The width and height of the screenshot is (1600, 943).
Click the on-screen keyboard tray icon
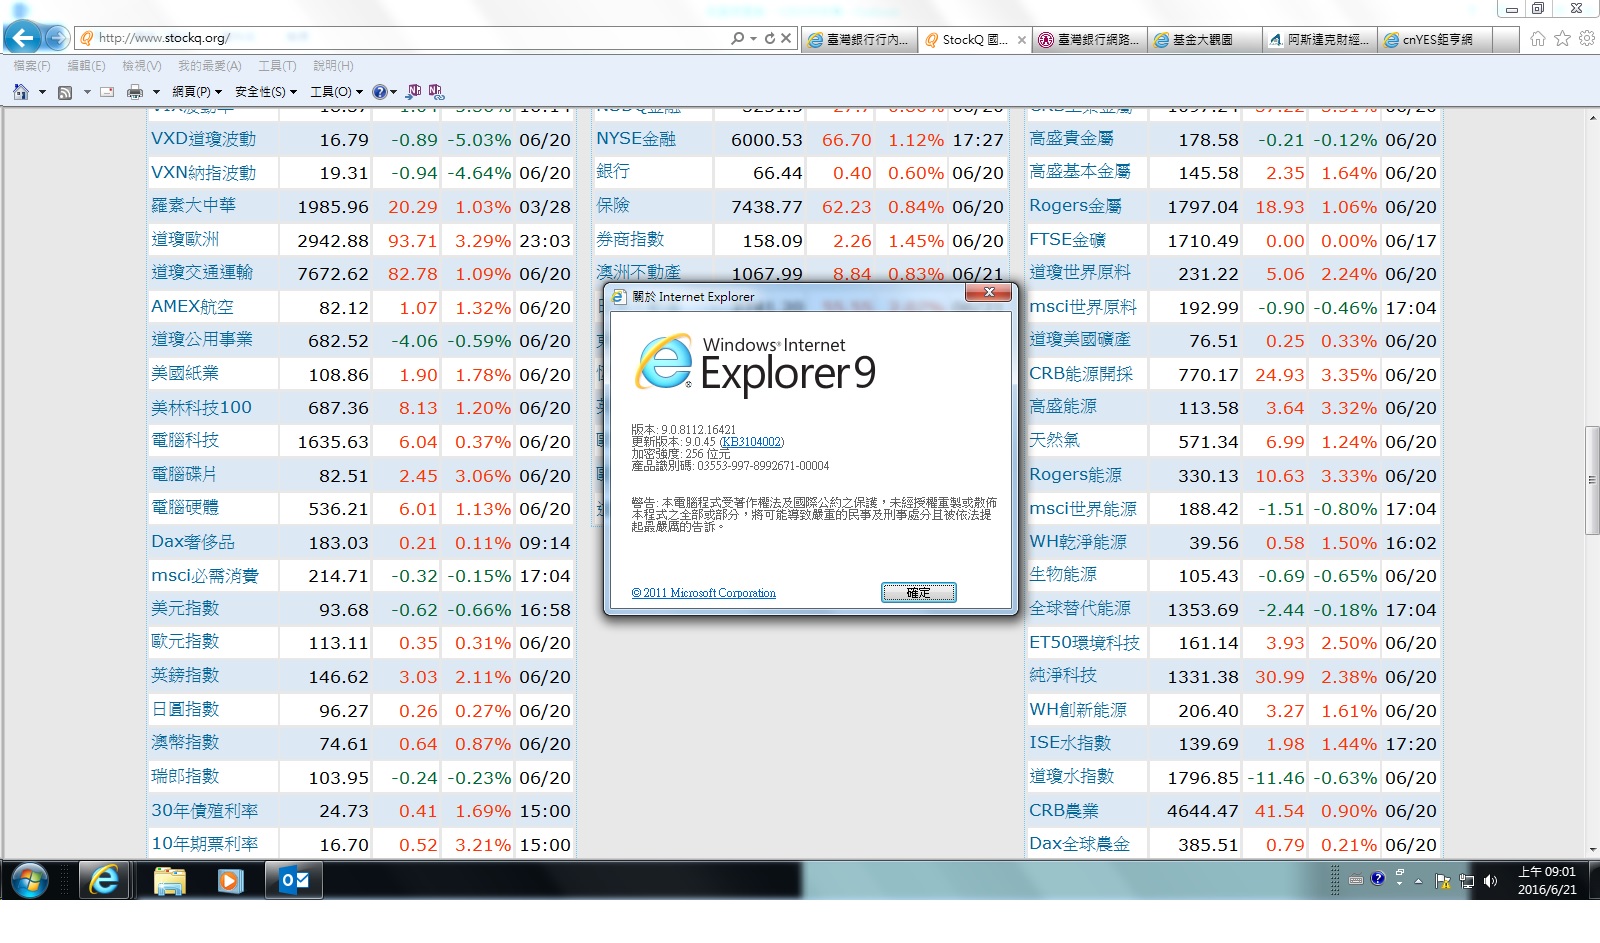pyautogui.click(x=1356, y=880)
